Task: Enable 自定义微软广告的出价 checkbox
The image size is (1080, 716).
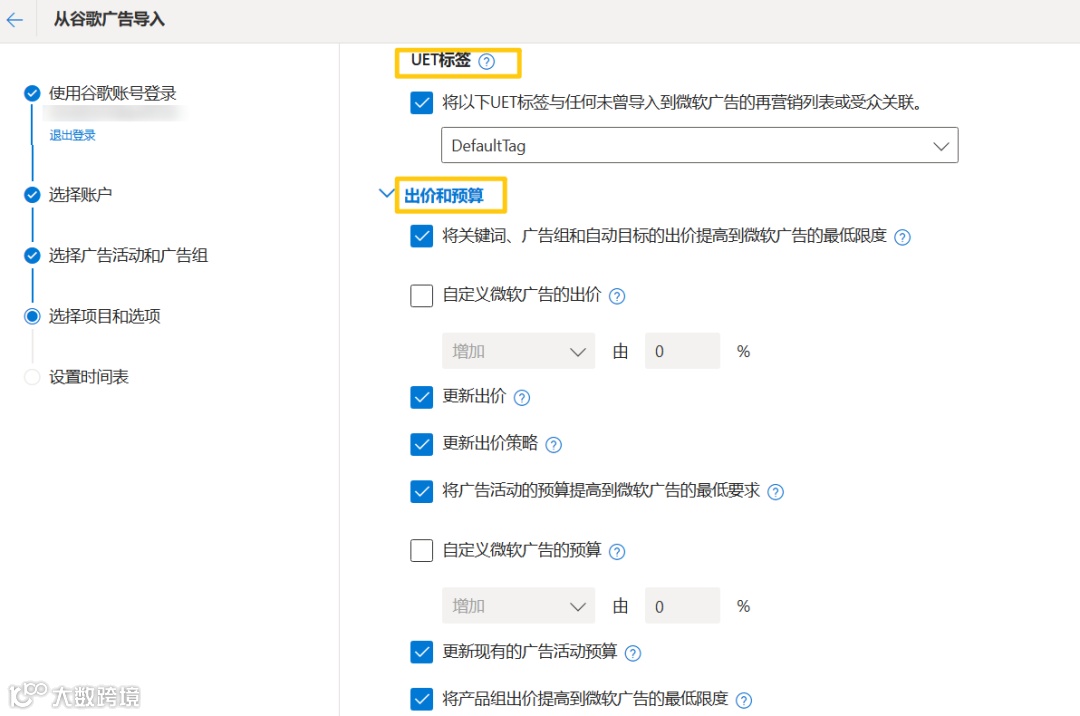Action: 422,295
